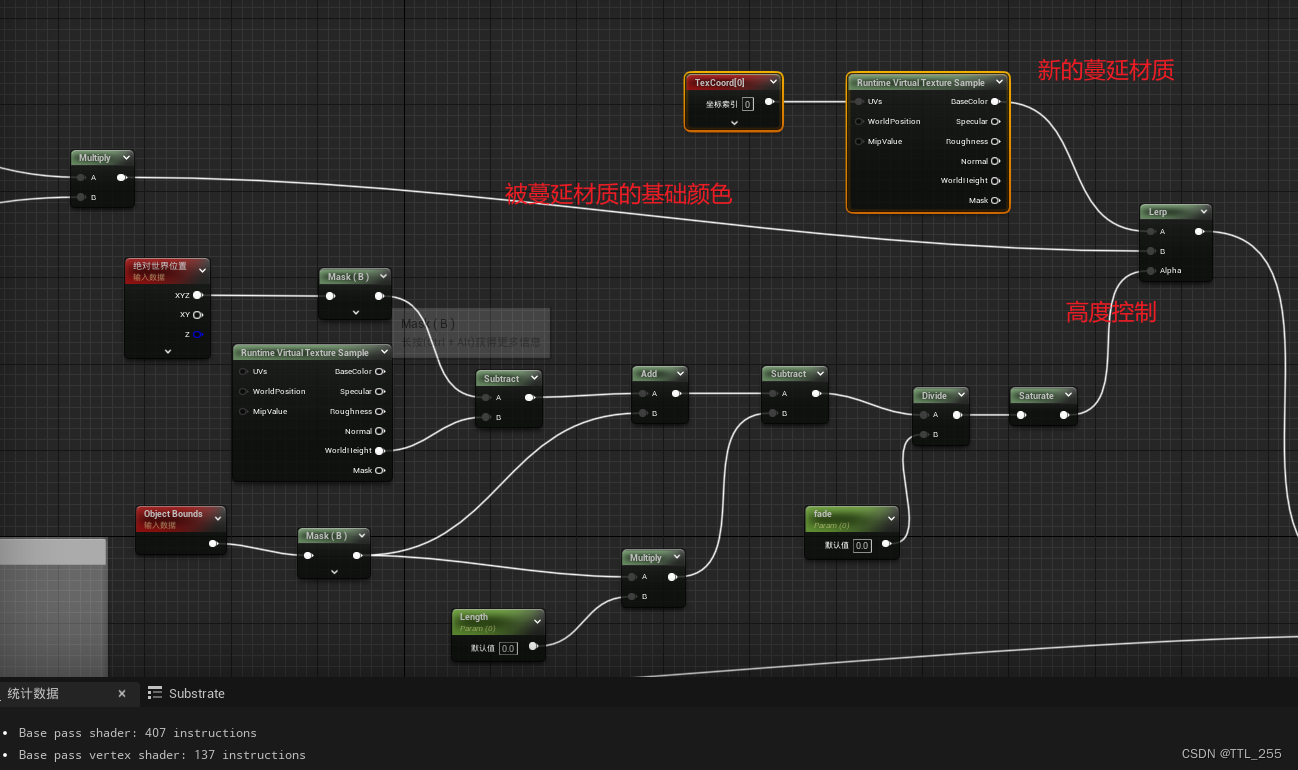Close the 统计数据 tab
Screen dimensions: 1298x770
point(122,693)
